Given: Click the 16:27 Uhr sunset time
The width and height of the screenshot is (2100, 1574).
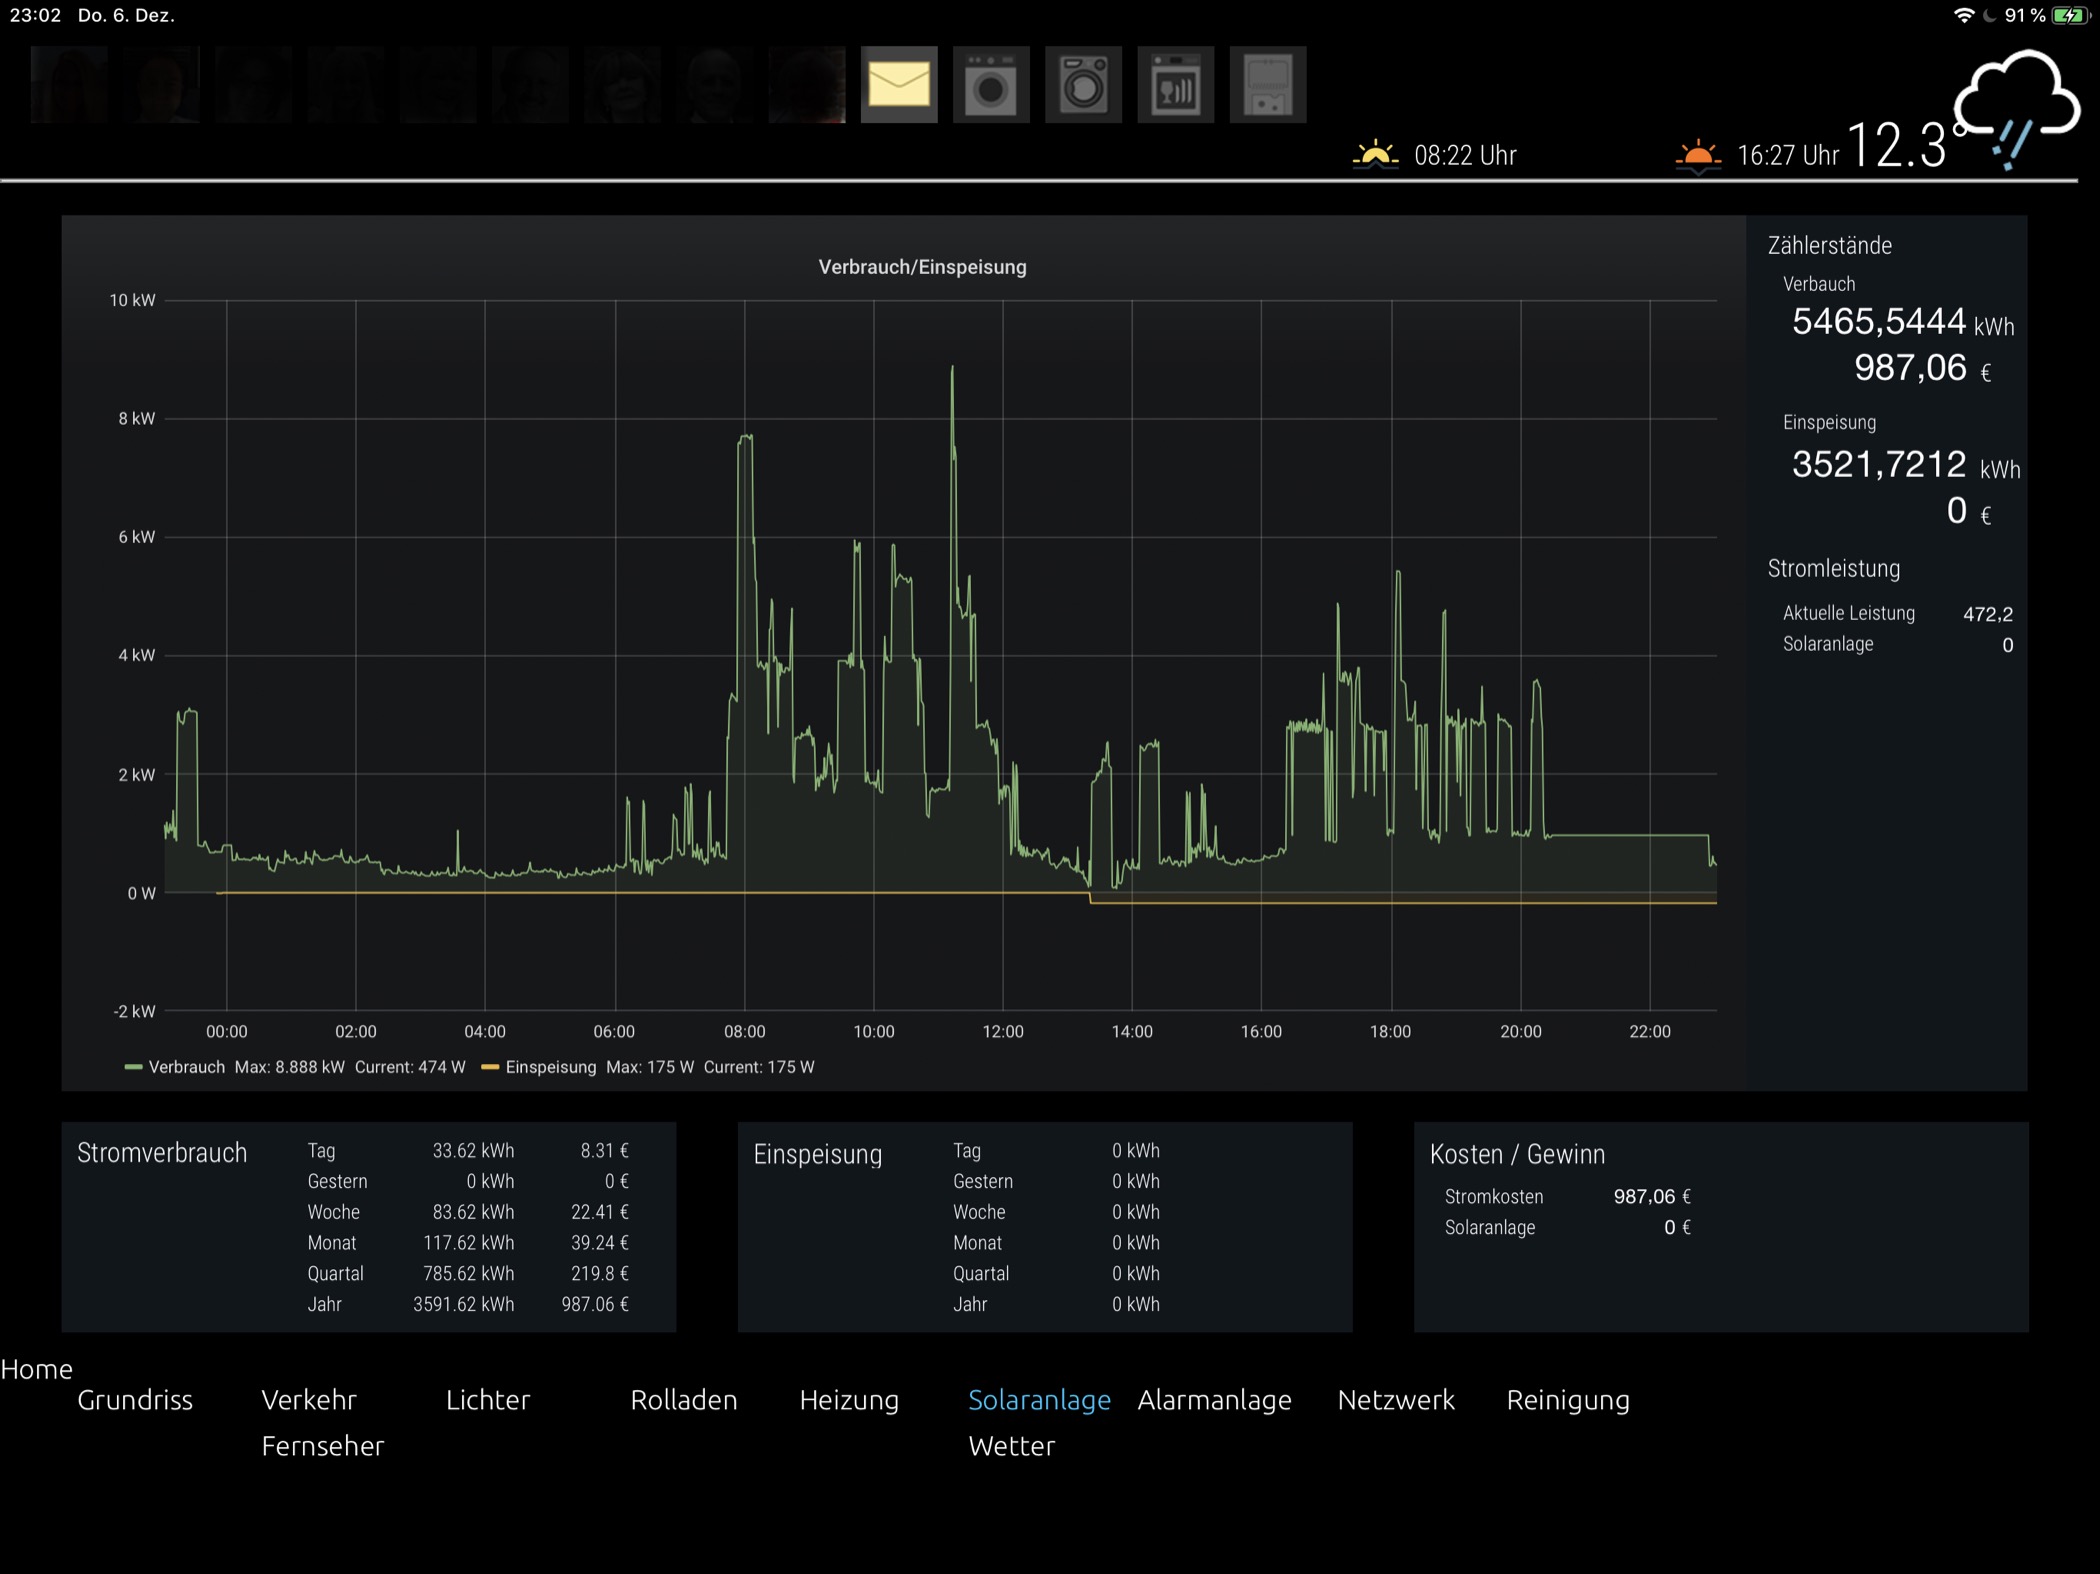Looking at the screenshot, I should click(x=1788, y=156).
